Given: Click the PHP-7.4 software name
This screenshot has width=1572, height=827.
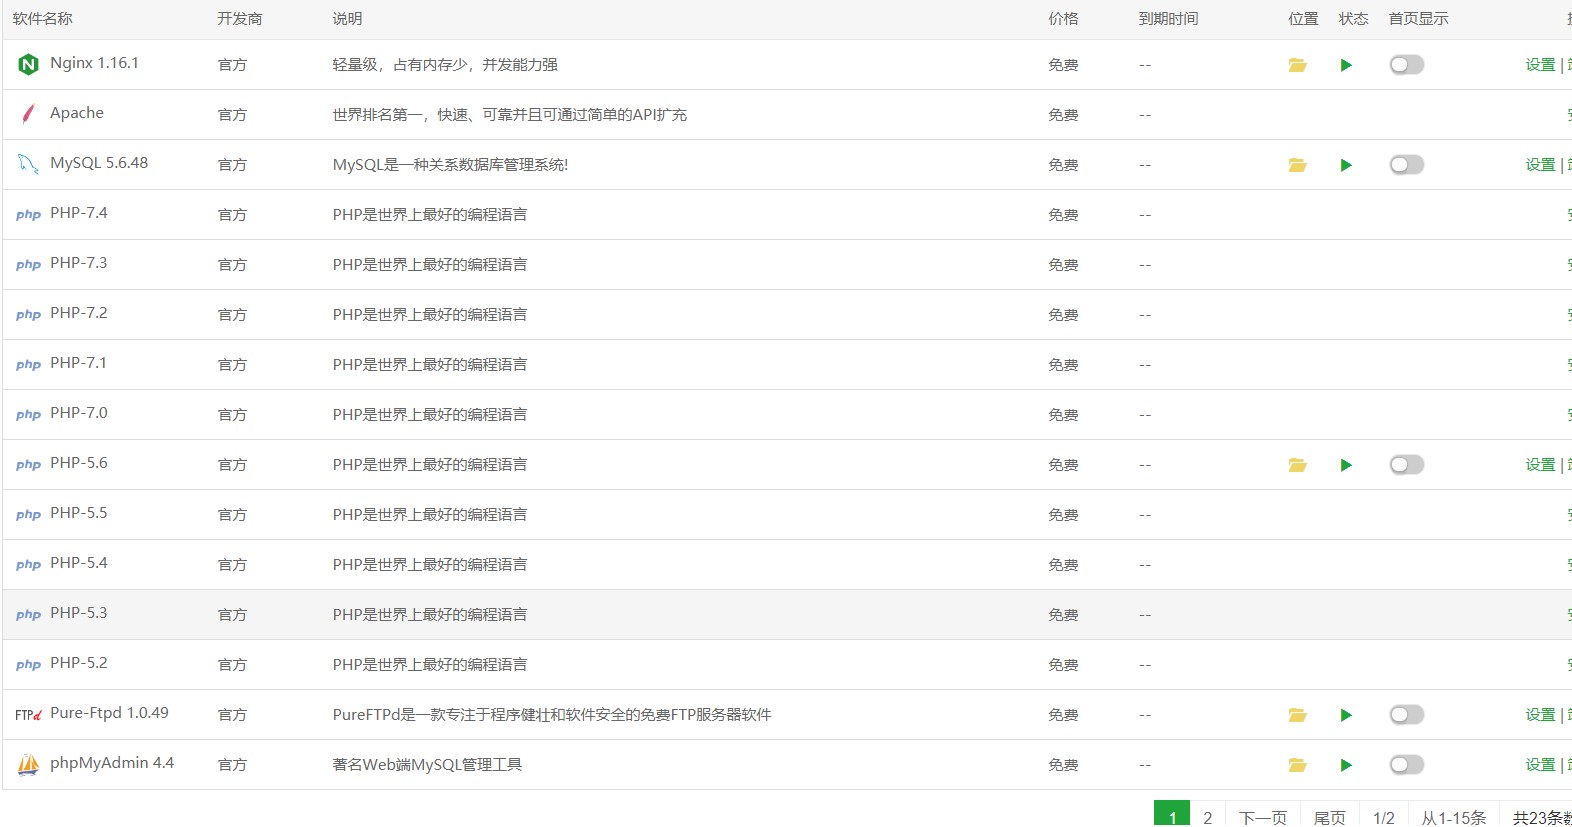Looking at the screenshot, I should (x=79, y=213).
